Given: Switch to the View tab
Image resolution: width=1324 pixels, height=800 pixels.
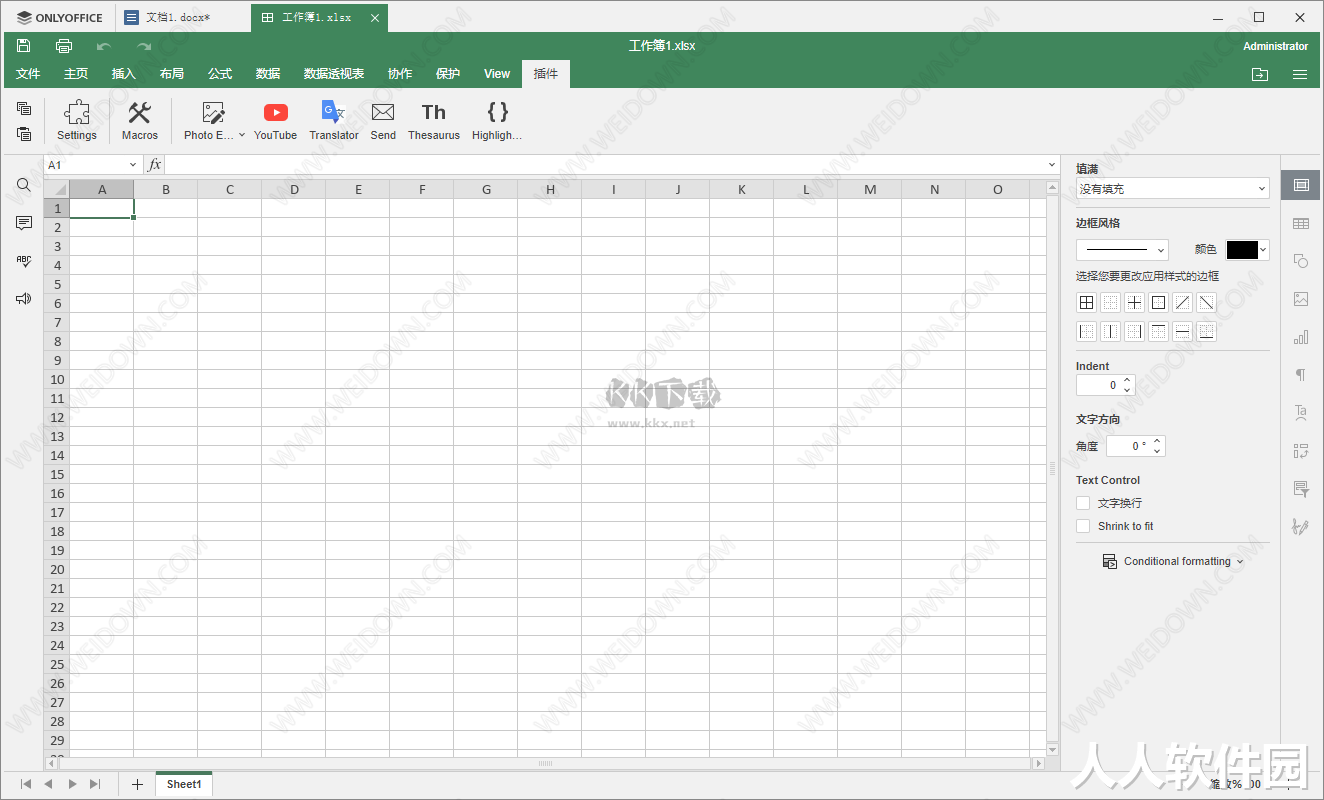Looking at the screenshot, I should [x=497, y=74].
